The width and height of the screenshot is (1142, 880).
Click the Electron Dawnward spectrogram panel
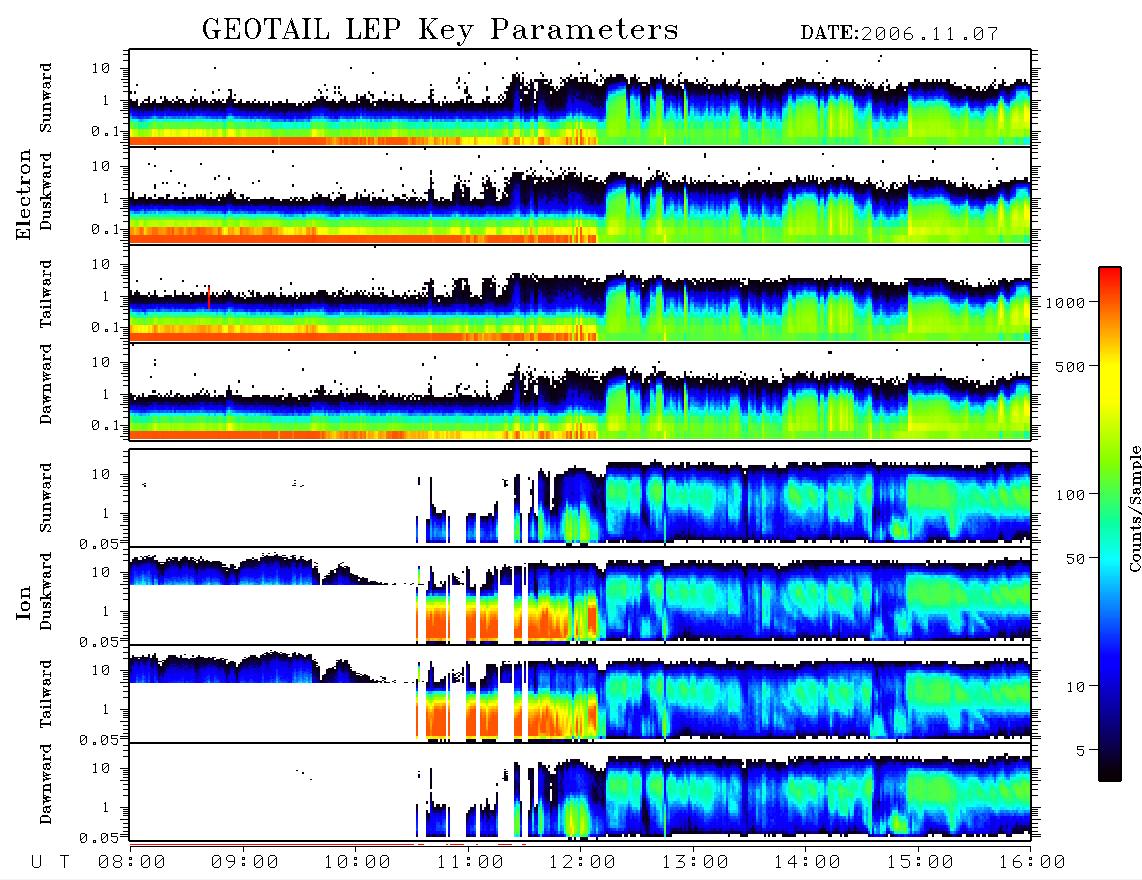coord(580,392)
